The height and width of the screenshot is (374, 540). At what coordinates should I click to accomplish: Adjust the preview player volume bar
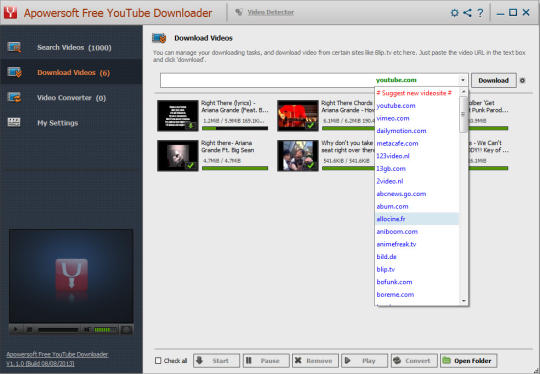click(x=106, y=330)
